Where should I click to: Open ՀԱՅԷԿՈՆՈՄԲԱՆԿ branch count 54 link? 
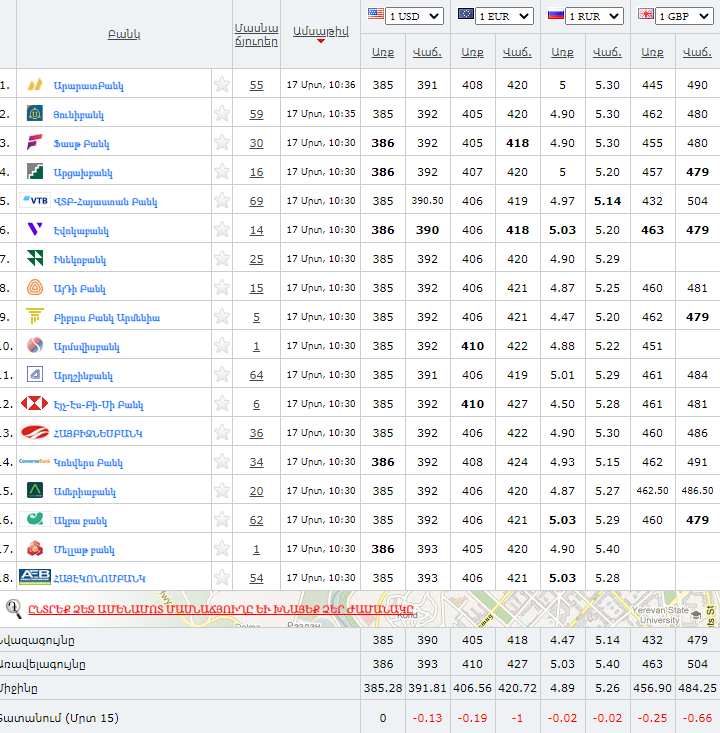click(256, 578)
